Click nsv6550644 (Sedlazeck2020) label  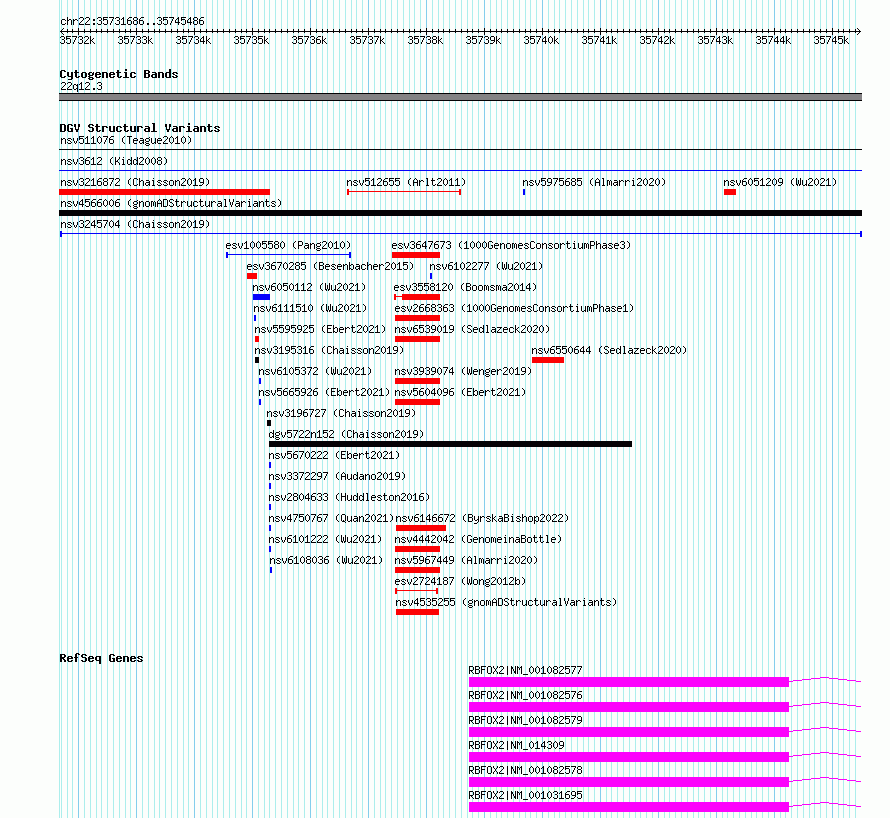pos(609,350)
